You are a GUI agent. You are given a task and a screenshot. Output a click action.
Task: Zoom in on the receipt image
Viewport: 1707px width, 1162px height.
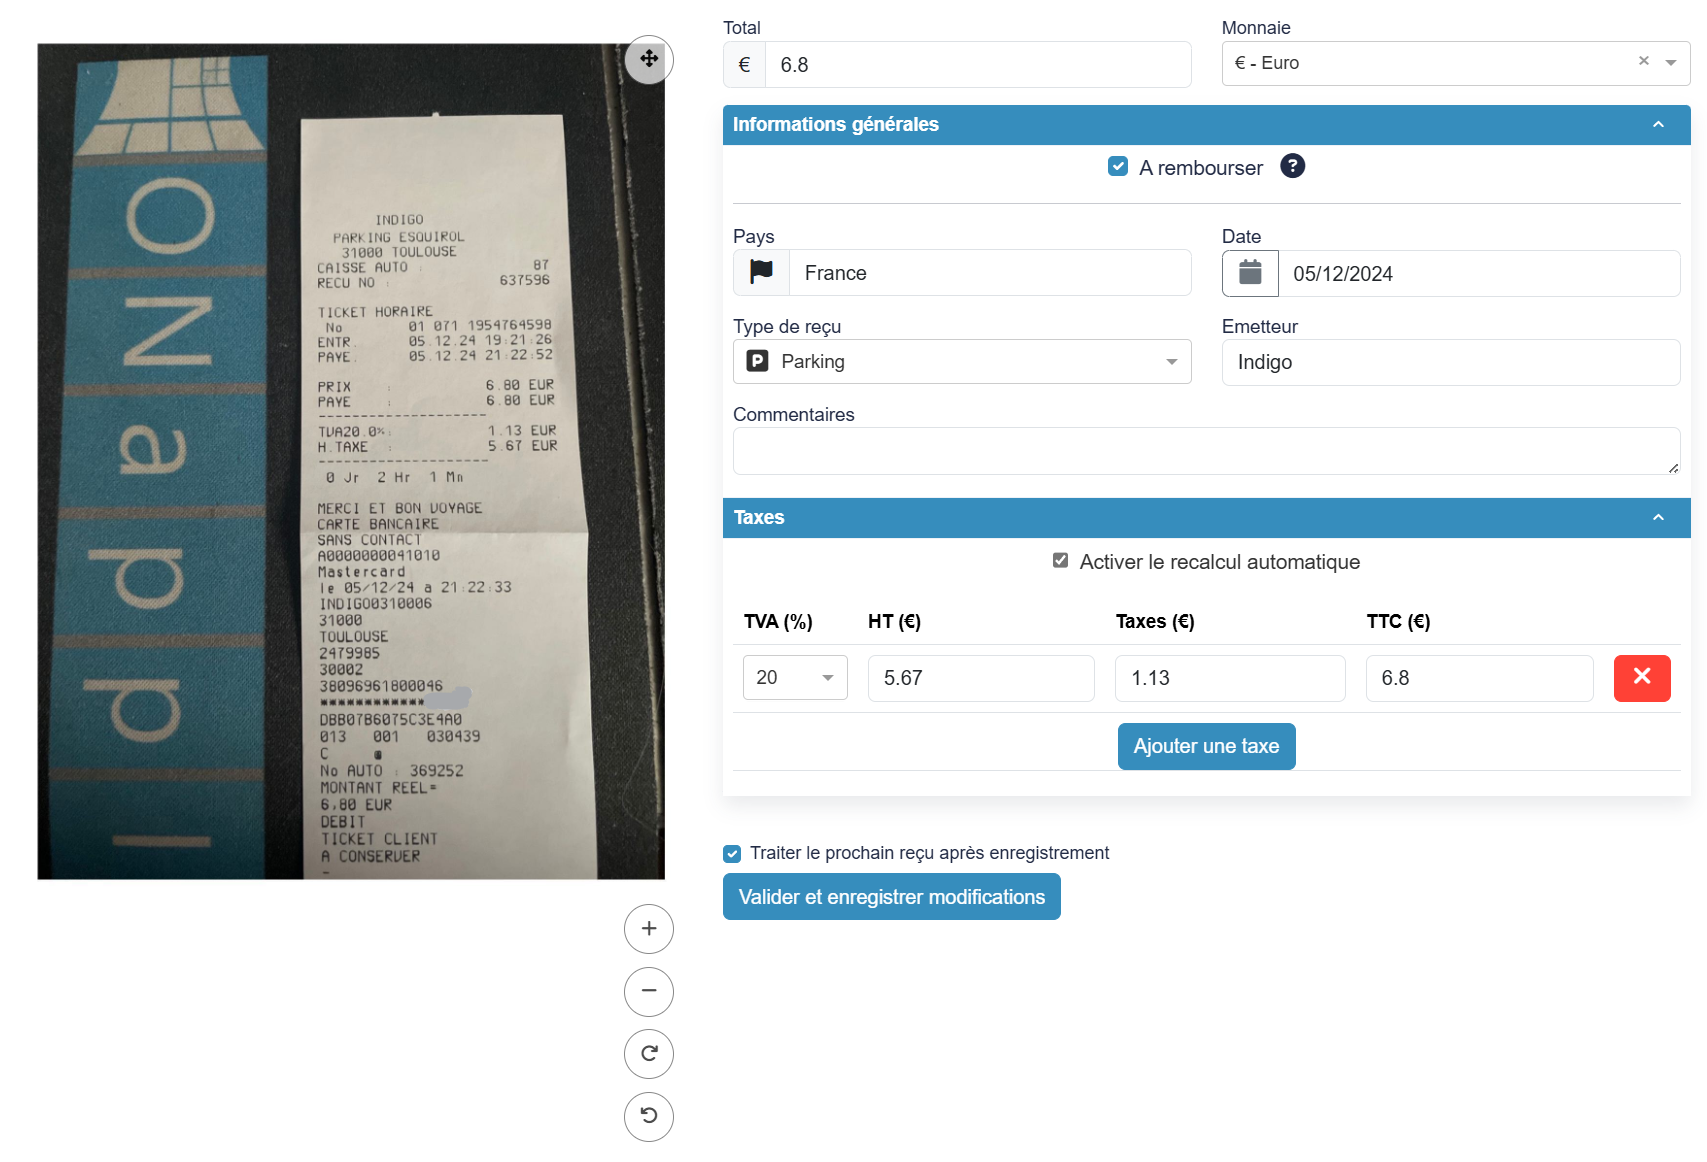tap(648, 928)
